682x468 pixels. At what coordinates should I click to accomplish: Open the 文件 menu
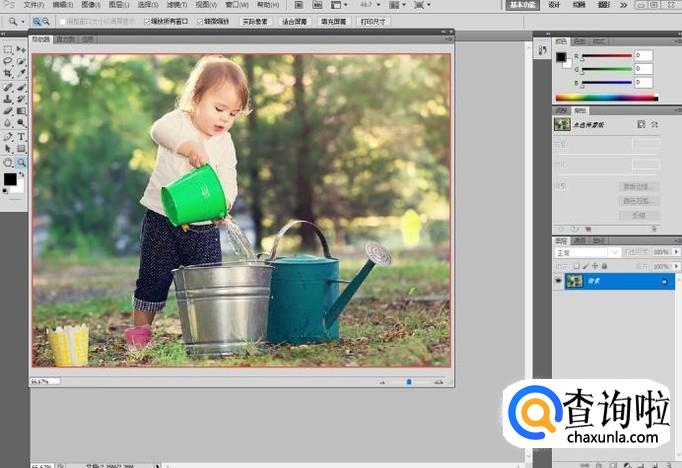[34, 5]
